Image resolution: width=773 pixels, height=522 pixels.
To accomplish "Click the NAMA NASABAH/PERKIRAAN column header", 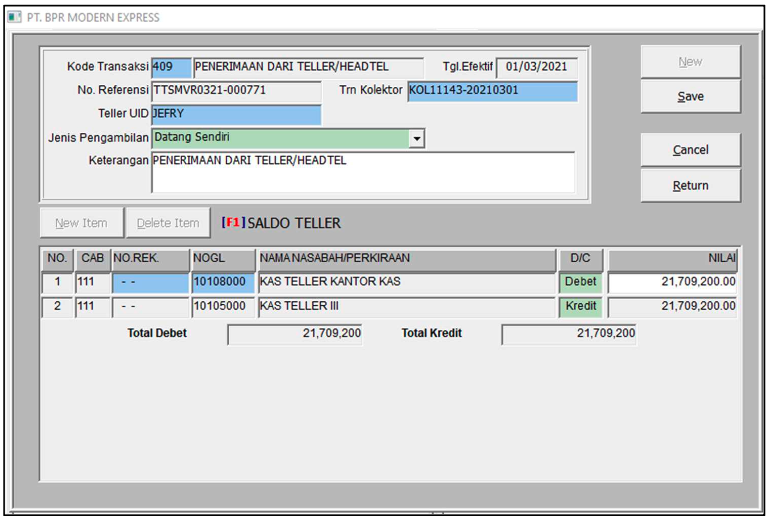I will point(405,259).
